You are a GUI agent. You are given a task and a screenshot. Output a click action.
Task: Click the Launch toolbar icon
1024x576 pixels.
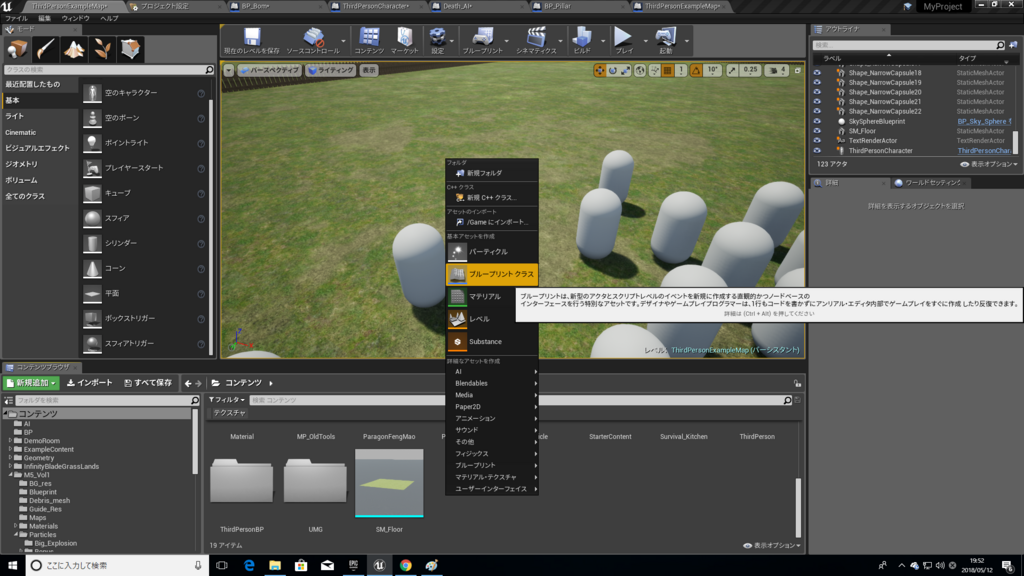665,40
